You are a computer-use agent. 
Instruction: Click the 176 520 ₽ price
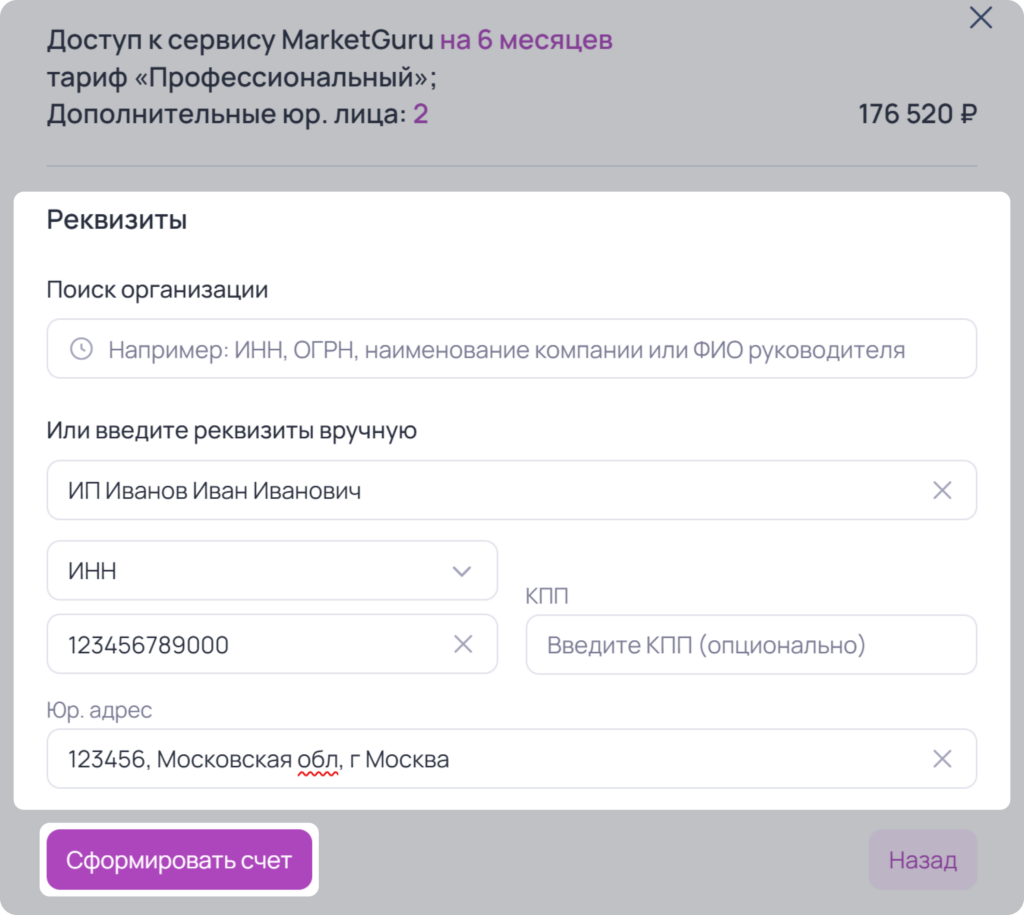(918, 114)
